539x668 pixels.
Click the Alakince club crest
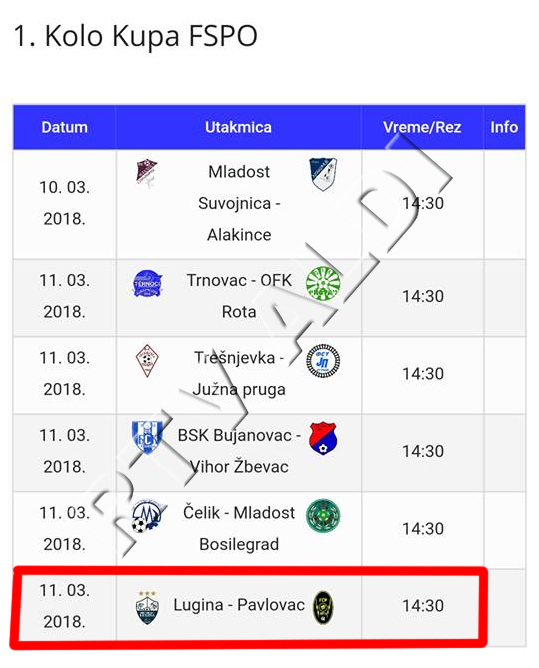323,174
